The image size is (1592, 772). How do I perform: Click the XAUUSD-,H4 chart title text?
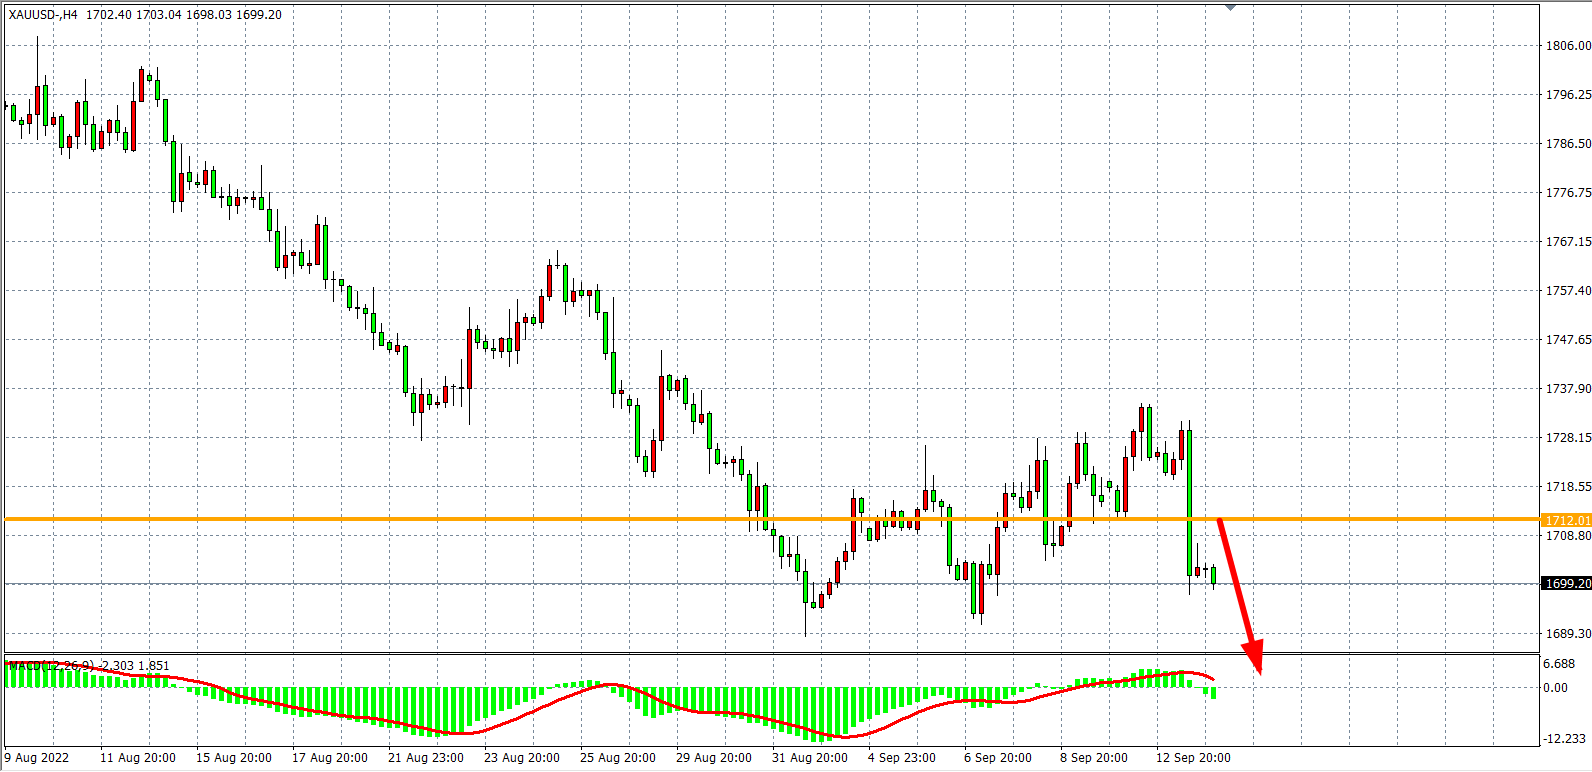coord(44,15)
